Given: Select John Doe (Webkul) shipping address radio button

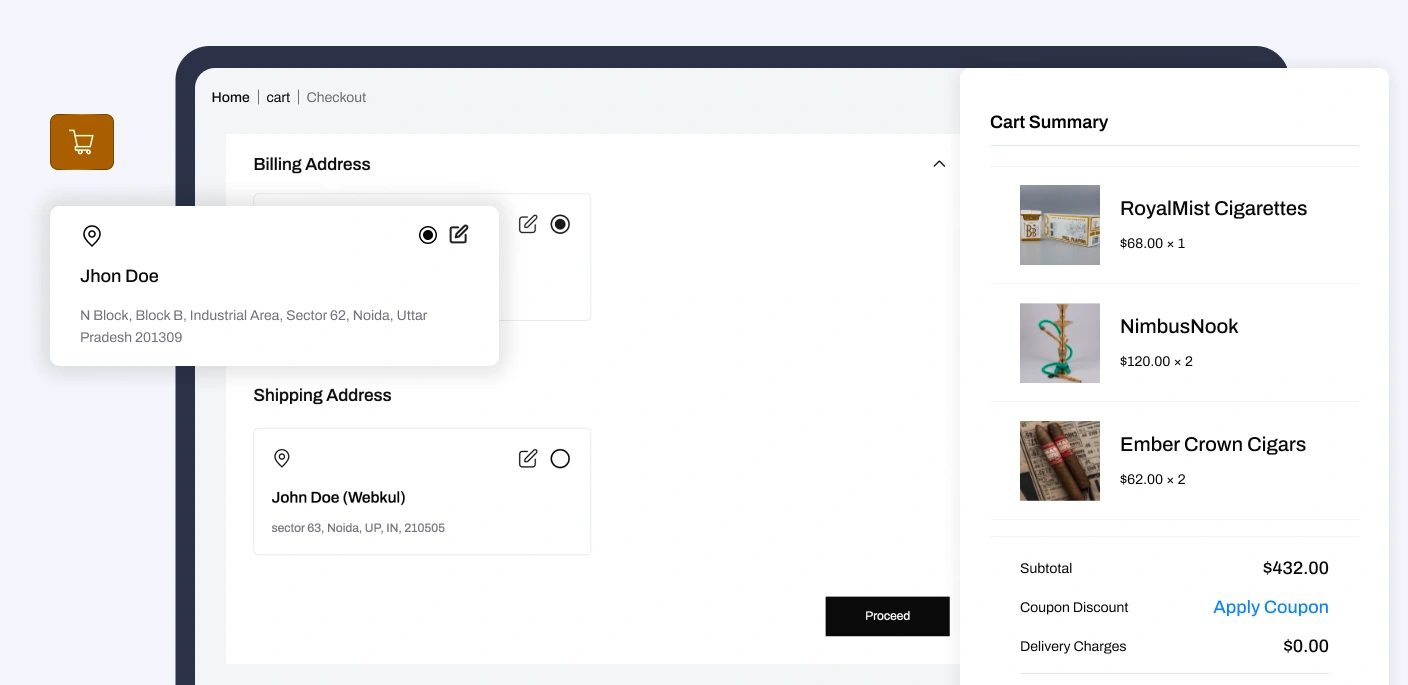Looking at the screenshot, I should [x=560, y=459].
